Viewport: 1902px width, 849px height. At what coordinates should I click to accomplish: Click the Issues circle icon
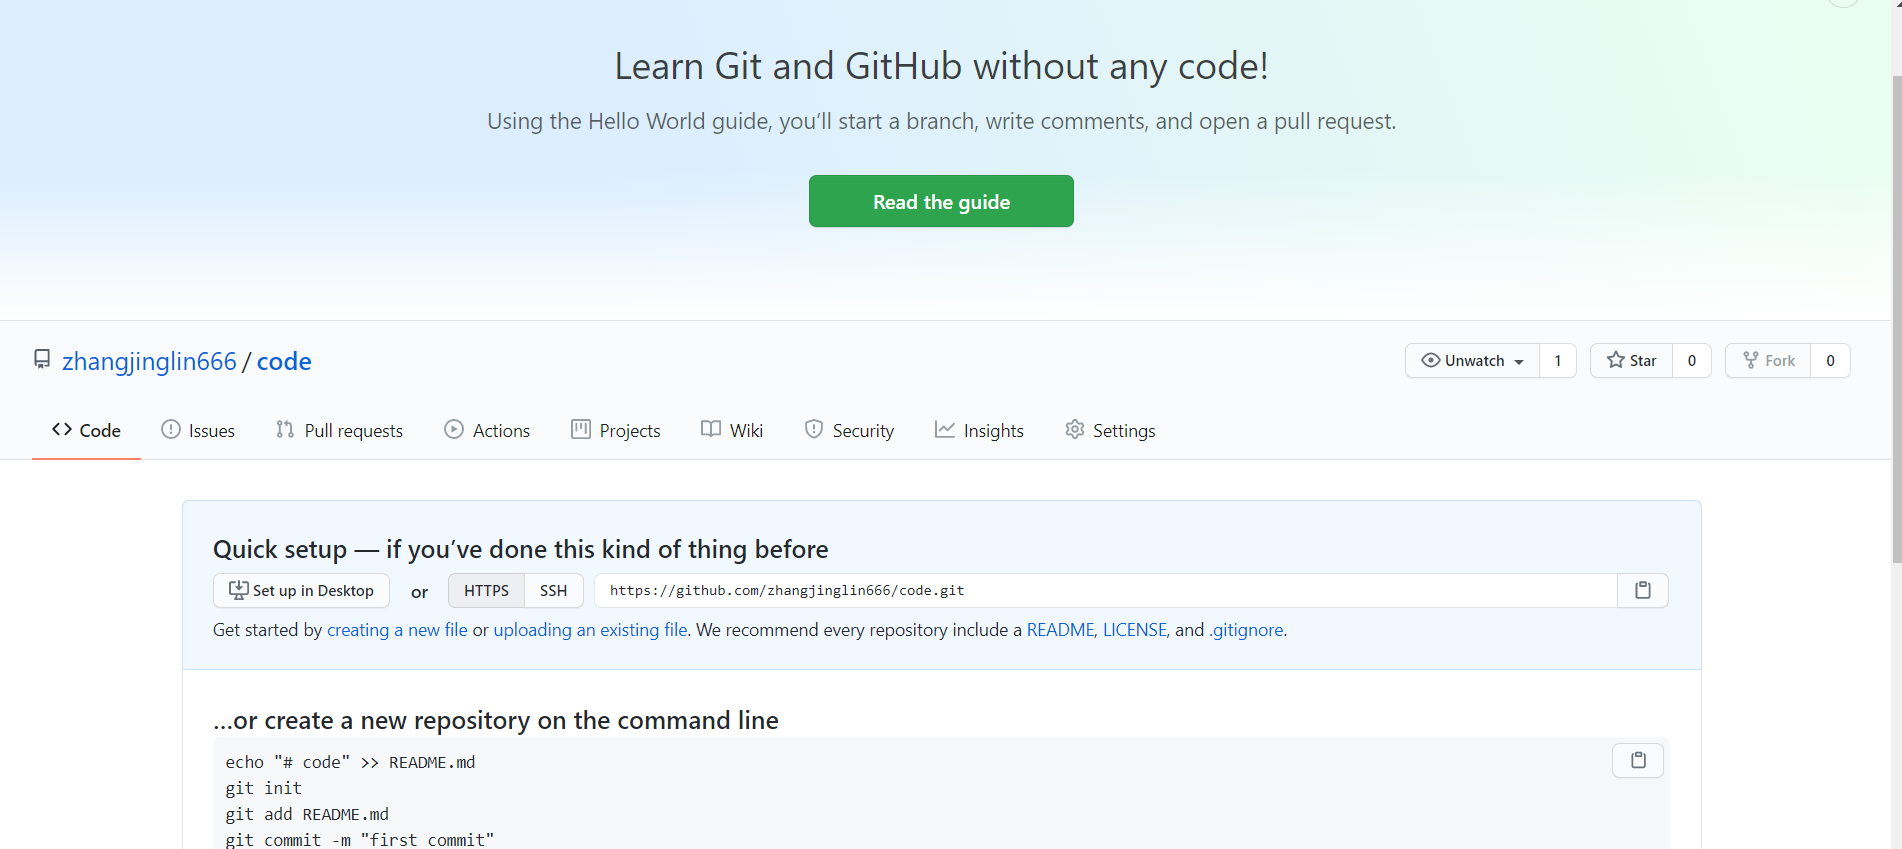(171, 429)
